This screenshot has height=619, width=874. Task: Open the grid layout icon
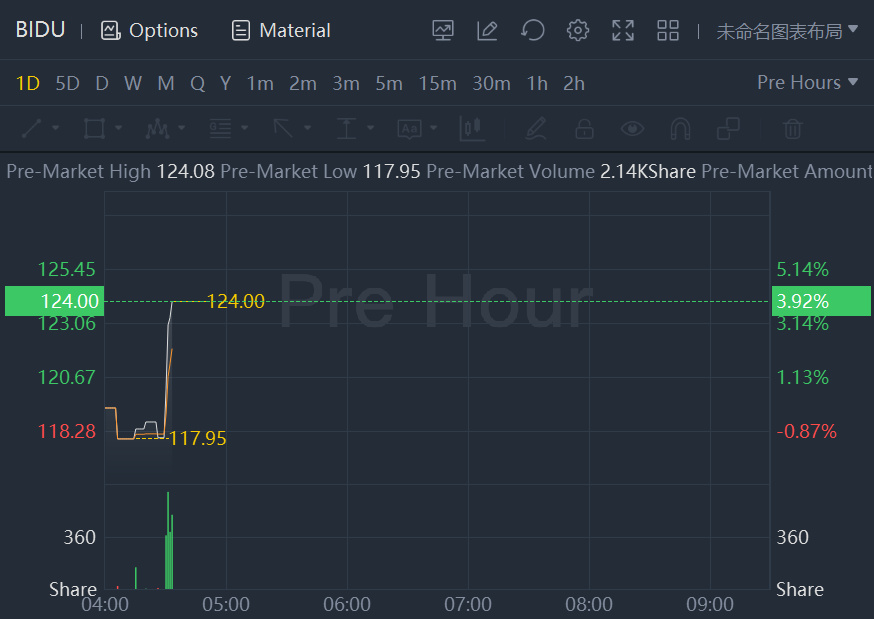click(x=668, y=30)
